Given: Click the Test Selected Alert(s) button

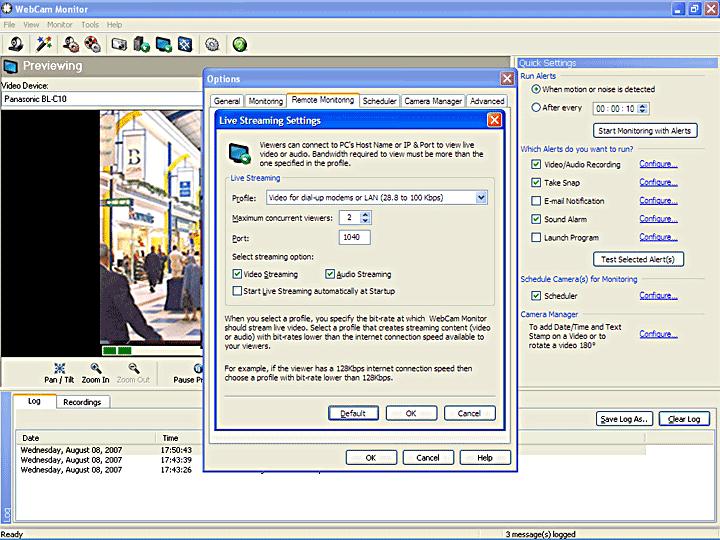Looking at the screenshot, I should tap(638, 259).
